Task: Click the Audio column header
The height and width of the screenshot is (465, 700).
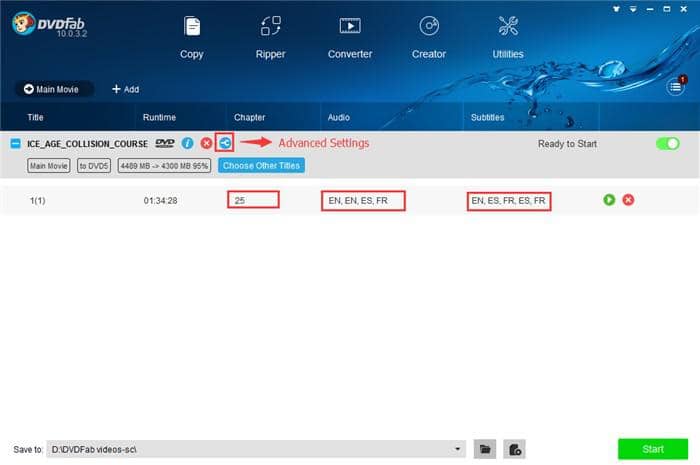Action: (339, 117)
